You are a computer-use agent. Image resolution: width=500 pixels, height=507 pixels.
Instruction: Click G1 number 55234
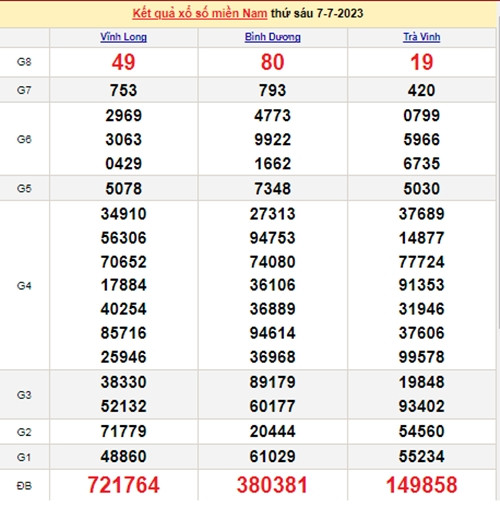(x=422, y=456)
